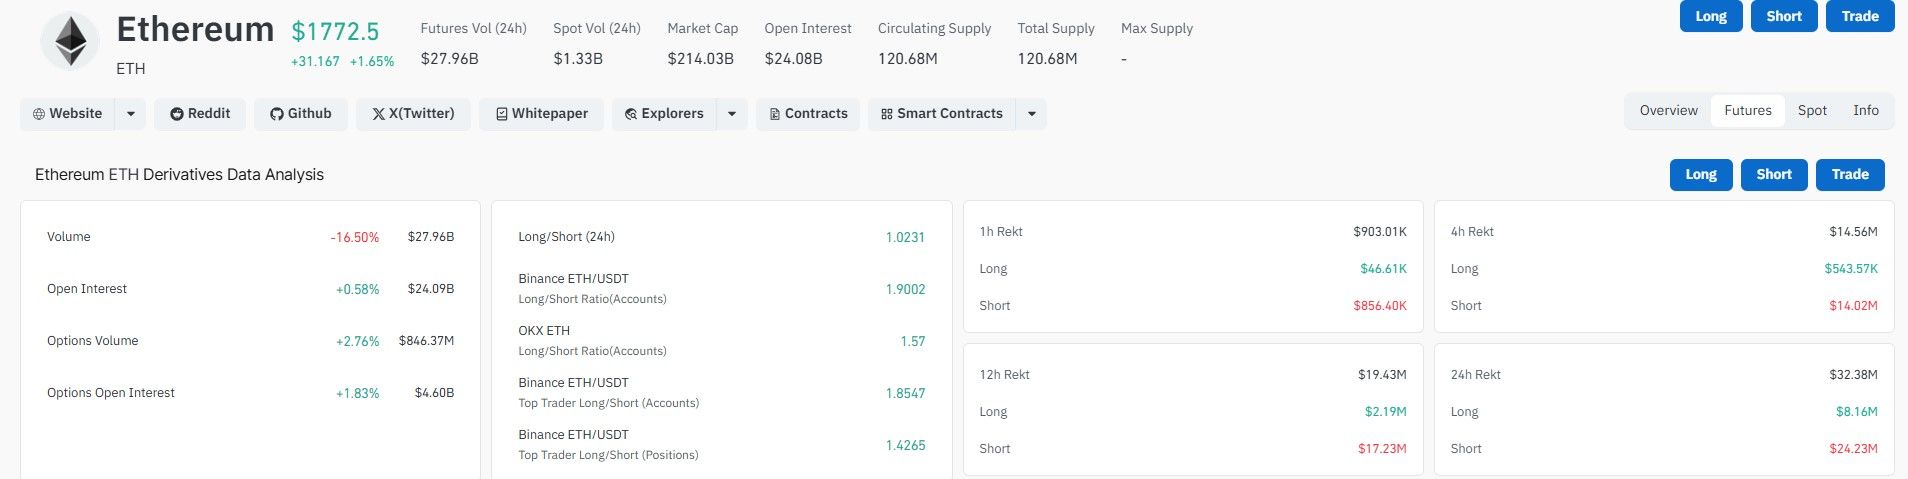Switch to the Overview tab
Image resolution: width=1908 pixels, height=479 pixels.
click(x=1668, y=111)
